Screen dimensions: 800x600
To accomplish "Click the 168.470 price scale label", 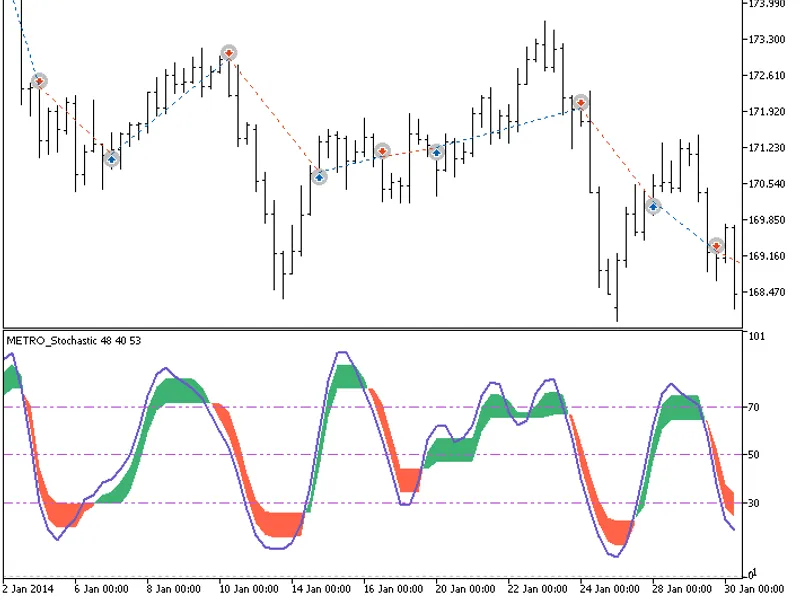I will [x=766, y=292].
